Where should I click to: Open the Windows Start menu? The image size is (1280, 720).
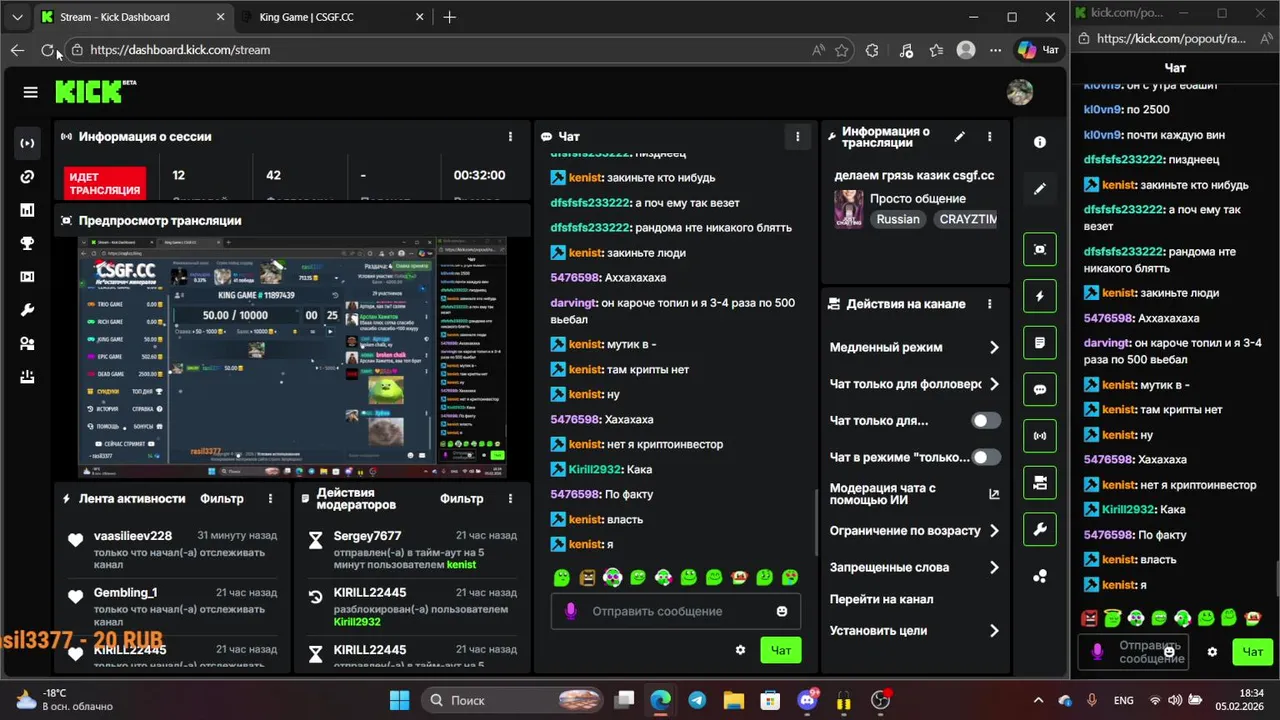(x=399, y=700)
